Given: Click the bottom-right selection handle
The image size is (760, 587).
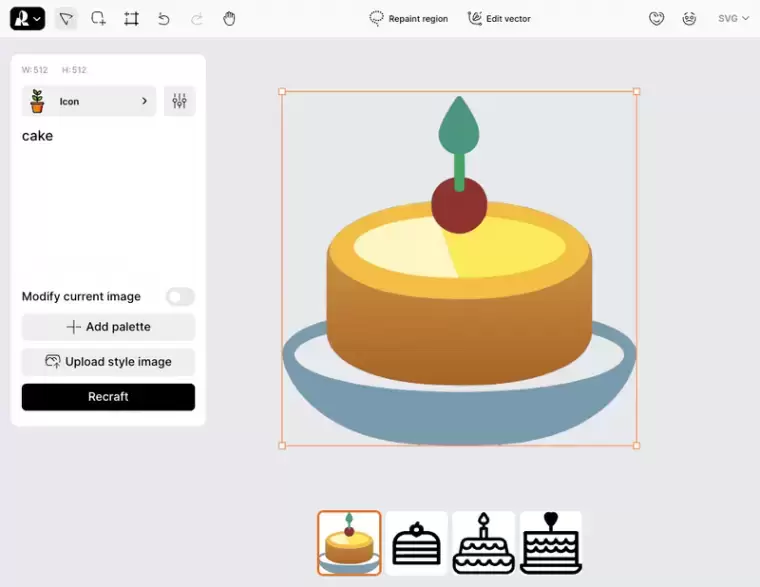Looking at the screenshot, I should tap(636, 445).
